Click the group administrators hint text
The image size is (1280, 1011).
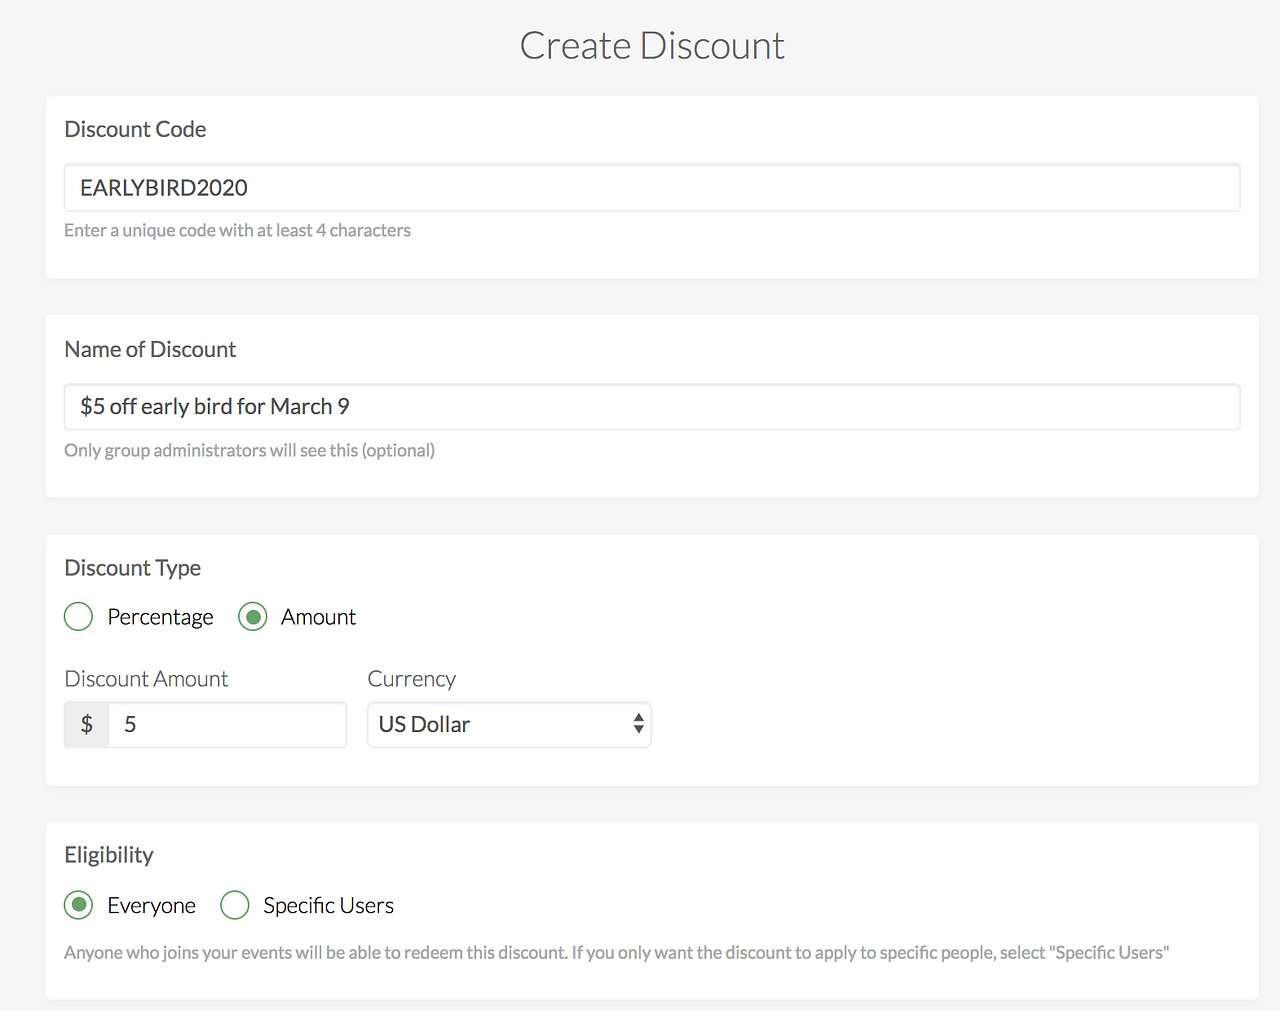249,450
